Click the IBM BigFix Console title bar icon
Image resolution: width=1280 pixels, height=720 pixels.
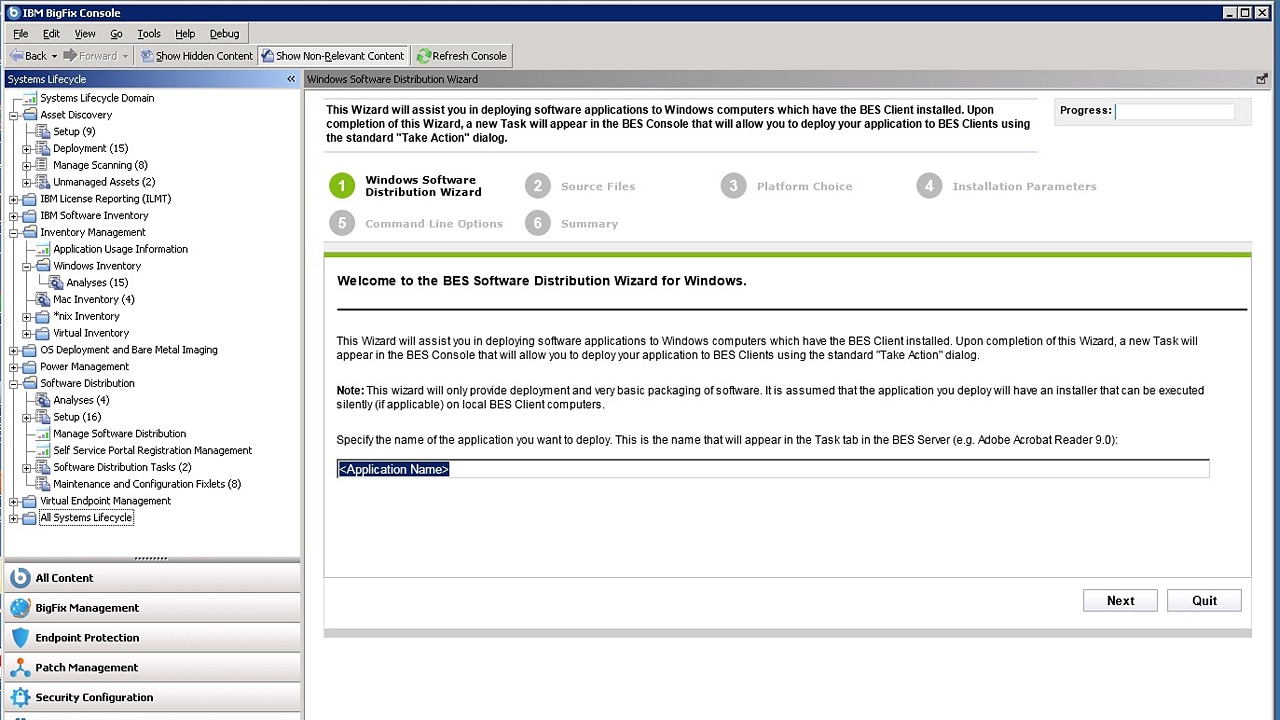(13, 13)
